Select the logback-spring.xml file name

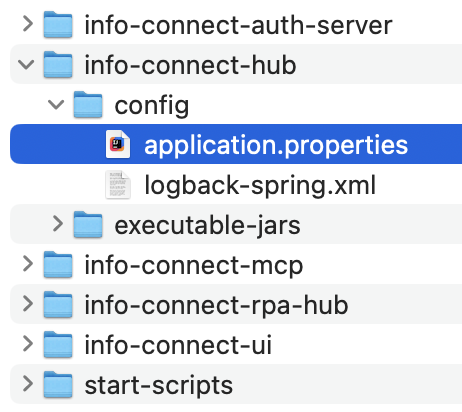pos(260,186)
